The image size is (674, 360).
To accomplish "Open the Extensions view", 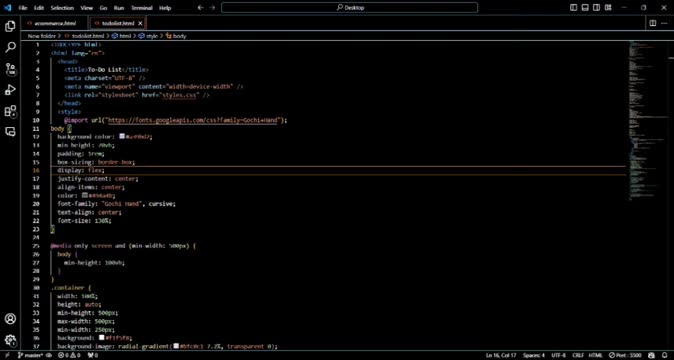I will (10, 111).
